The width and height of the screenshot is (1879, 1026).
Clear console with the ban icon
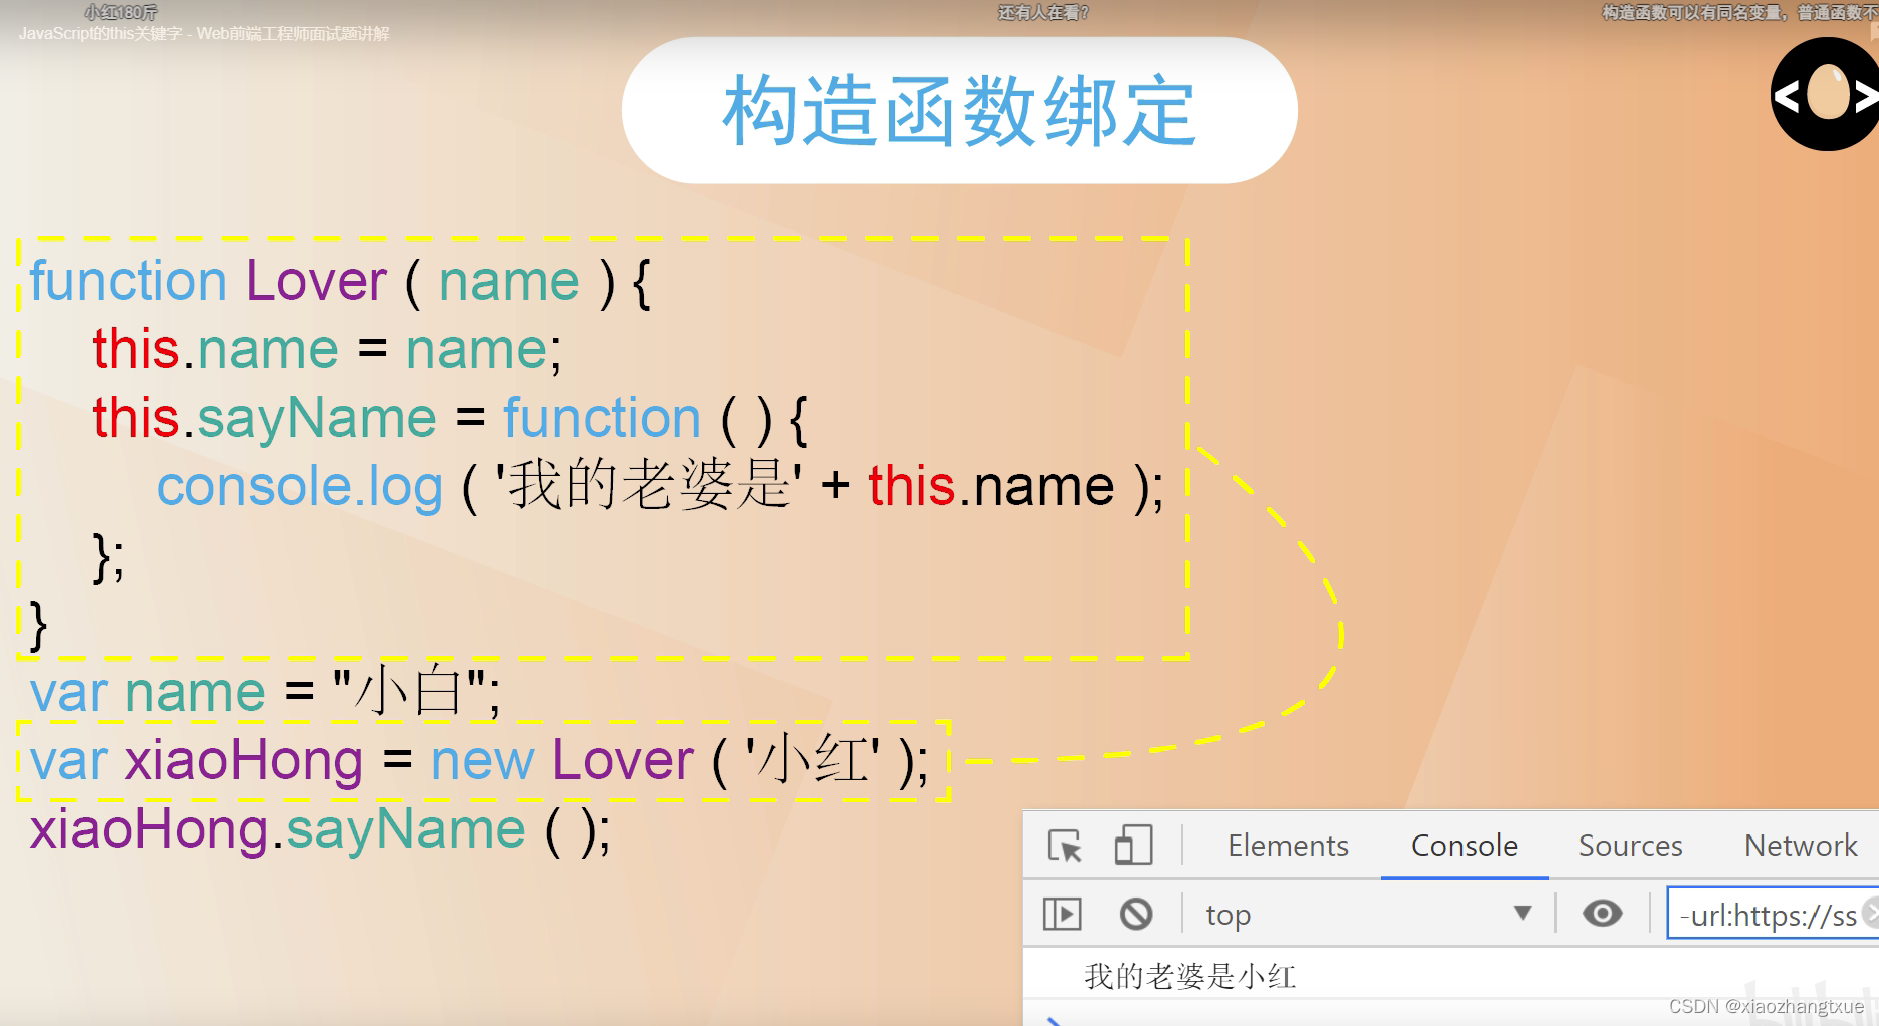pyautogui.click(x=1136, y=914)
